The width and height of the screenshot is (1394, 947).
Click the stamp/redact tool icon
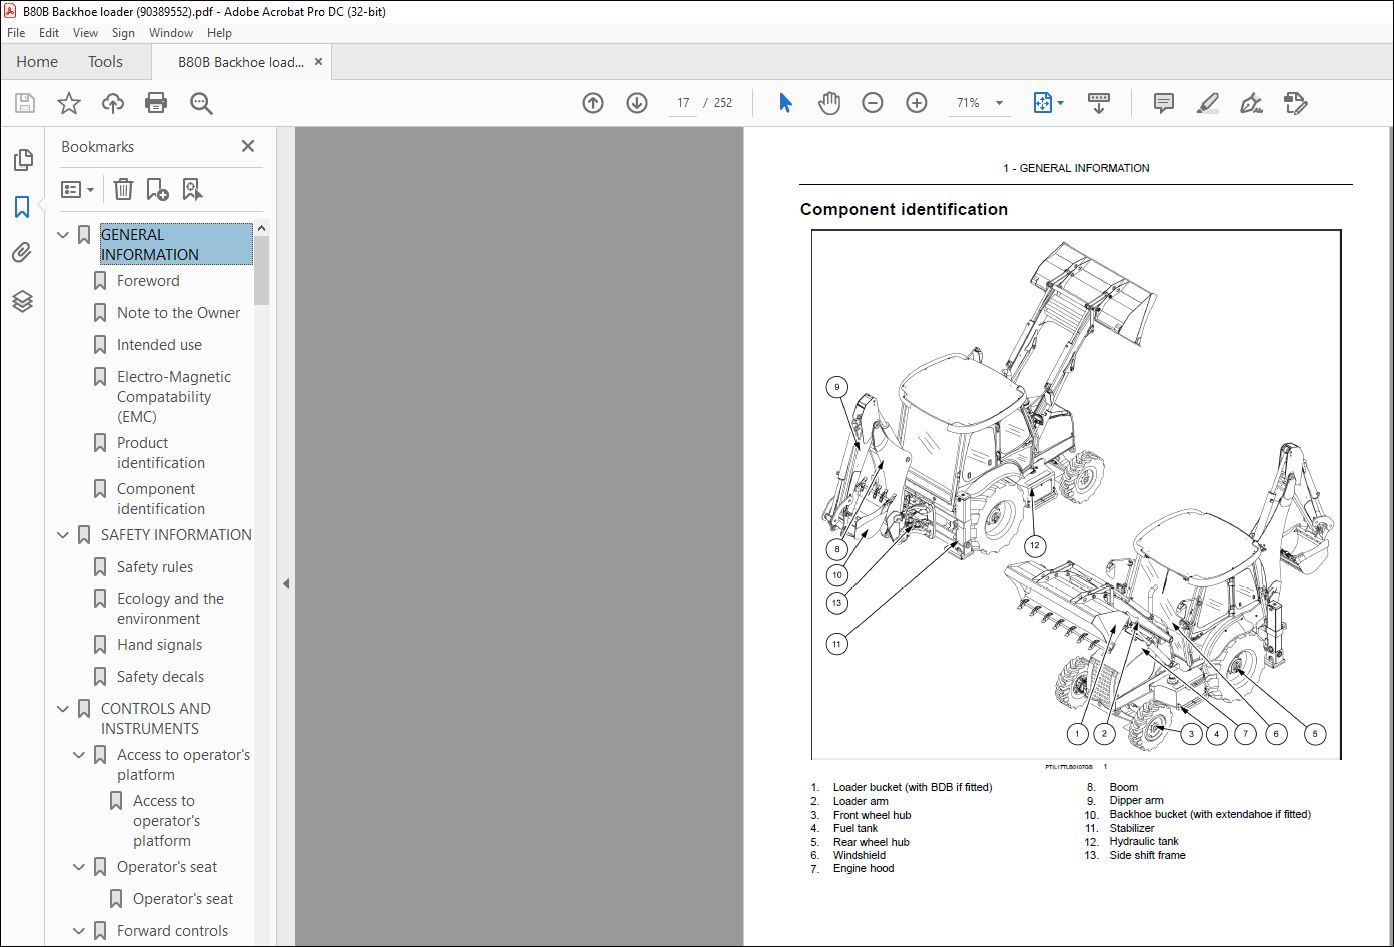tap(1295, 103)
